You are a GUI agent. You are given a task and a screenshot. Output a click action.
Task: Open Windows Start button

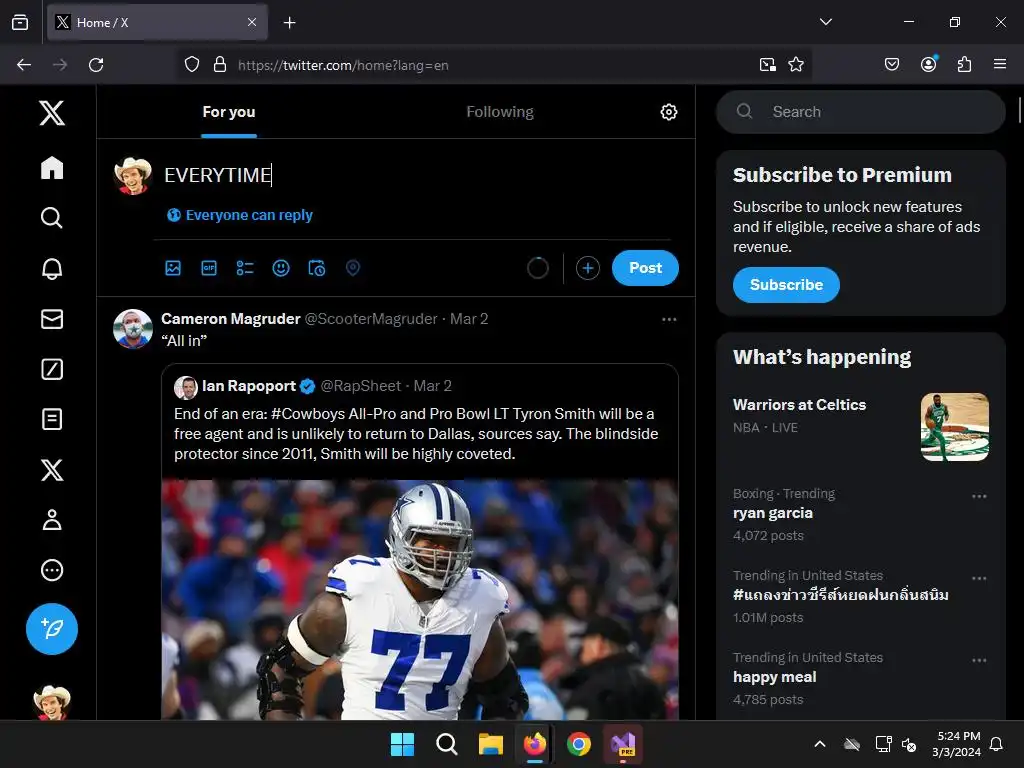(402, 744)
